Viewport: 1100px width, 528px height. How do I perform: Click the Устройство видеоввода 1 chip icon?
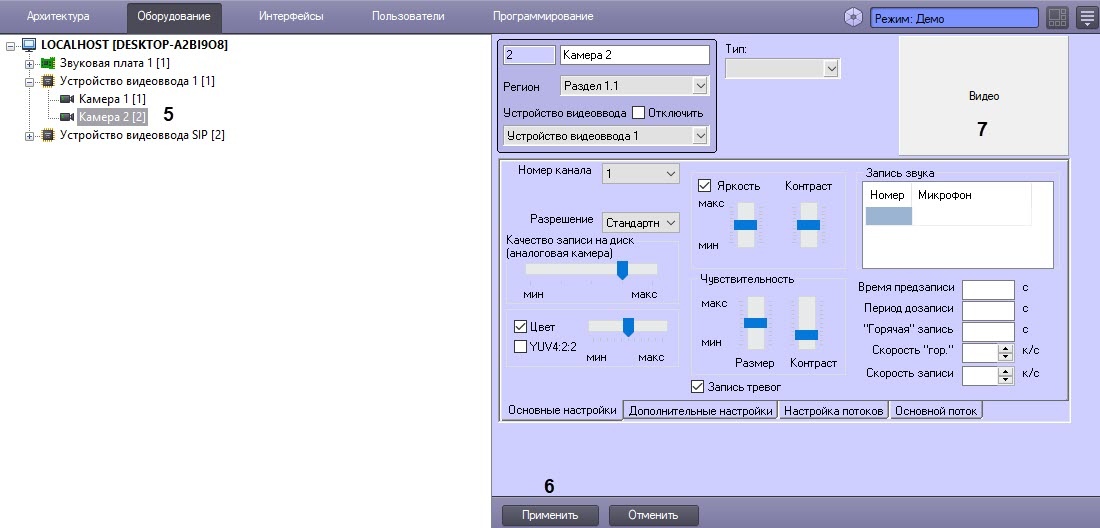(48, 81)
